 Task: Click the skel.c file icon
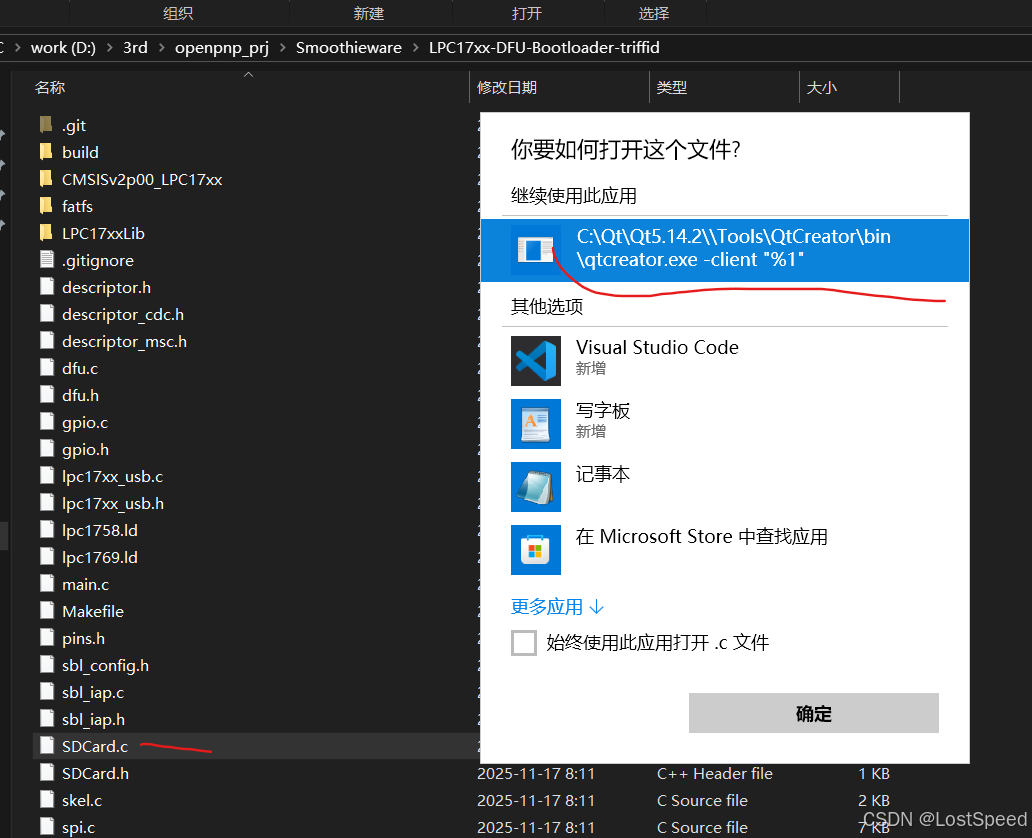(47, 799)
